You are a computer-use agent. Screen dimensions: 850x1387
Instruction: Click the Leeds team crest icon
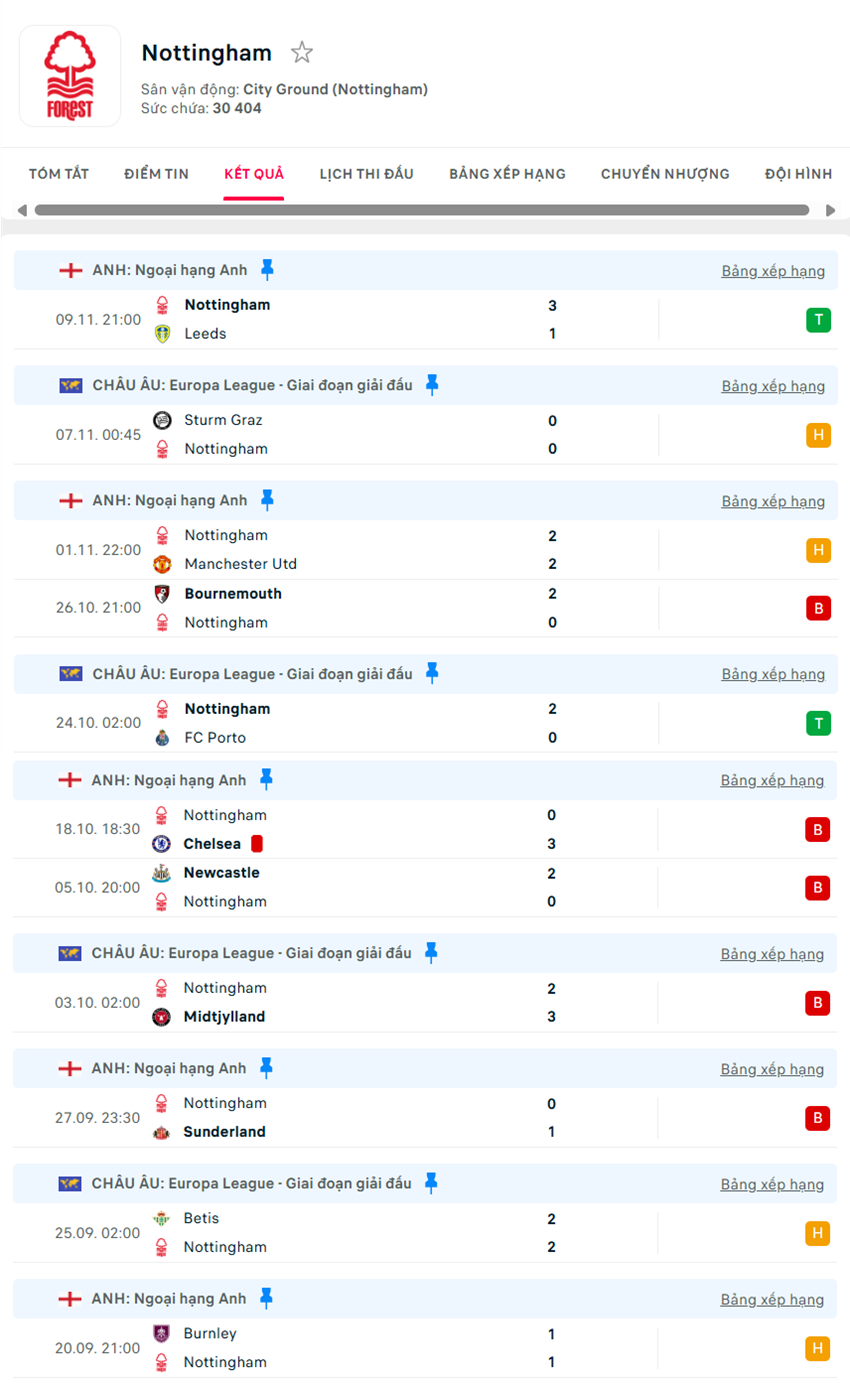click(162, 334)
